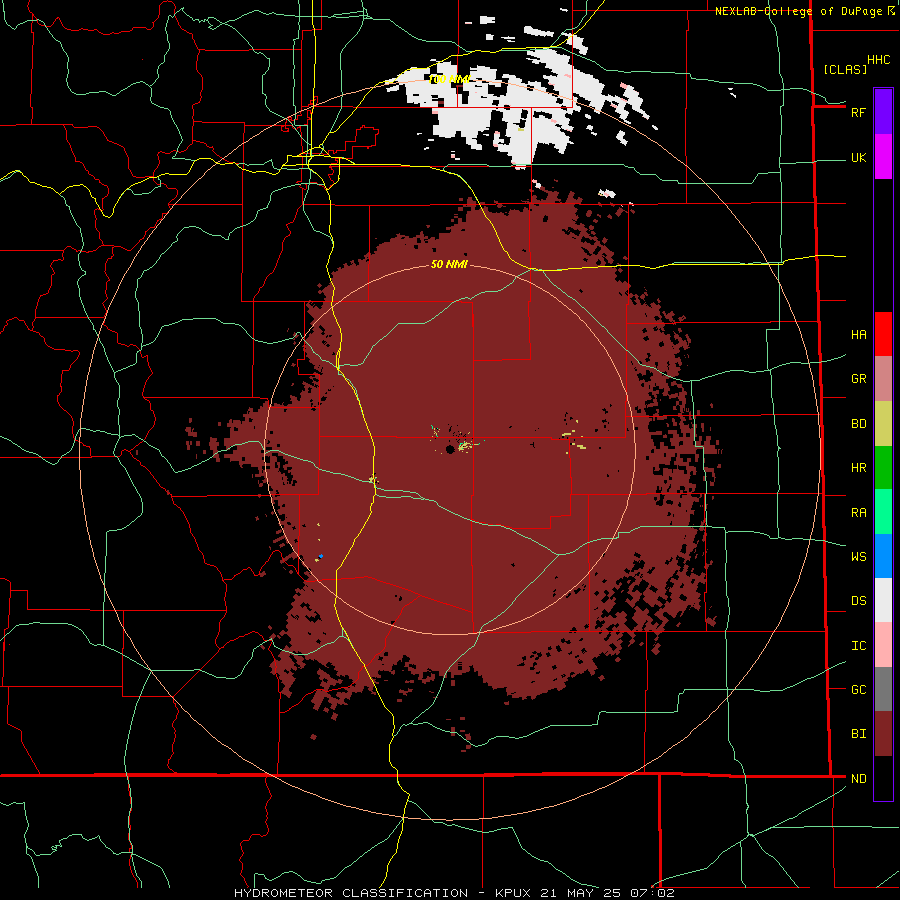Viewport: 900px width, 900px height.
Task: Click the GR legend label
Action: [858, 379]
